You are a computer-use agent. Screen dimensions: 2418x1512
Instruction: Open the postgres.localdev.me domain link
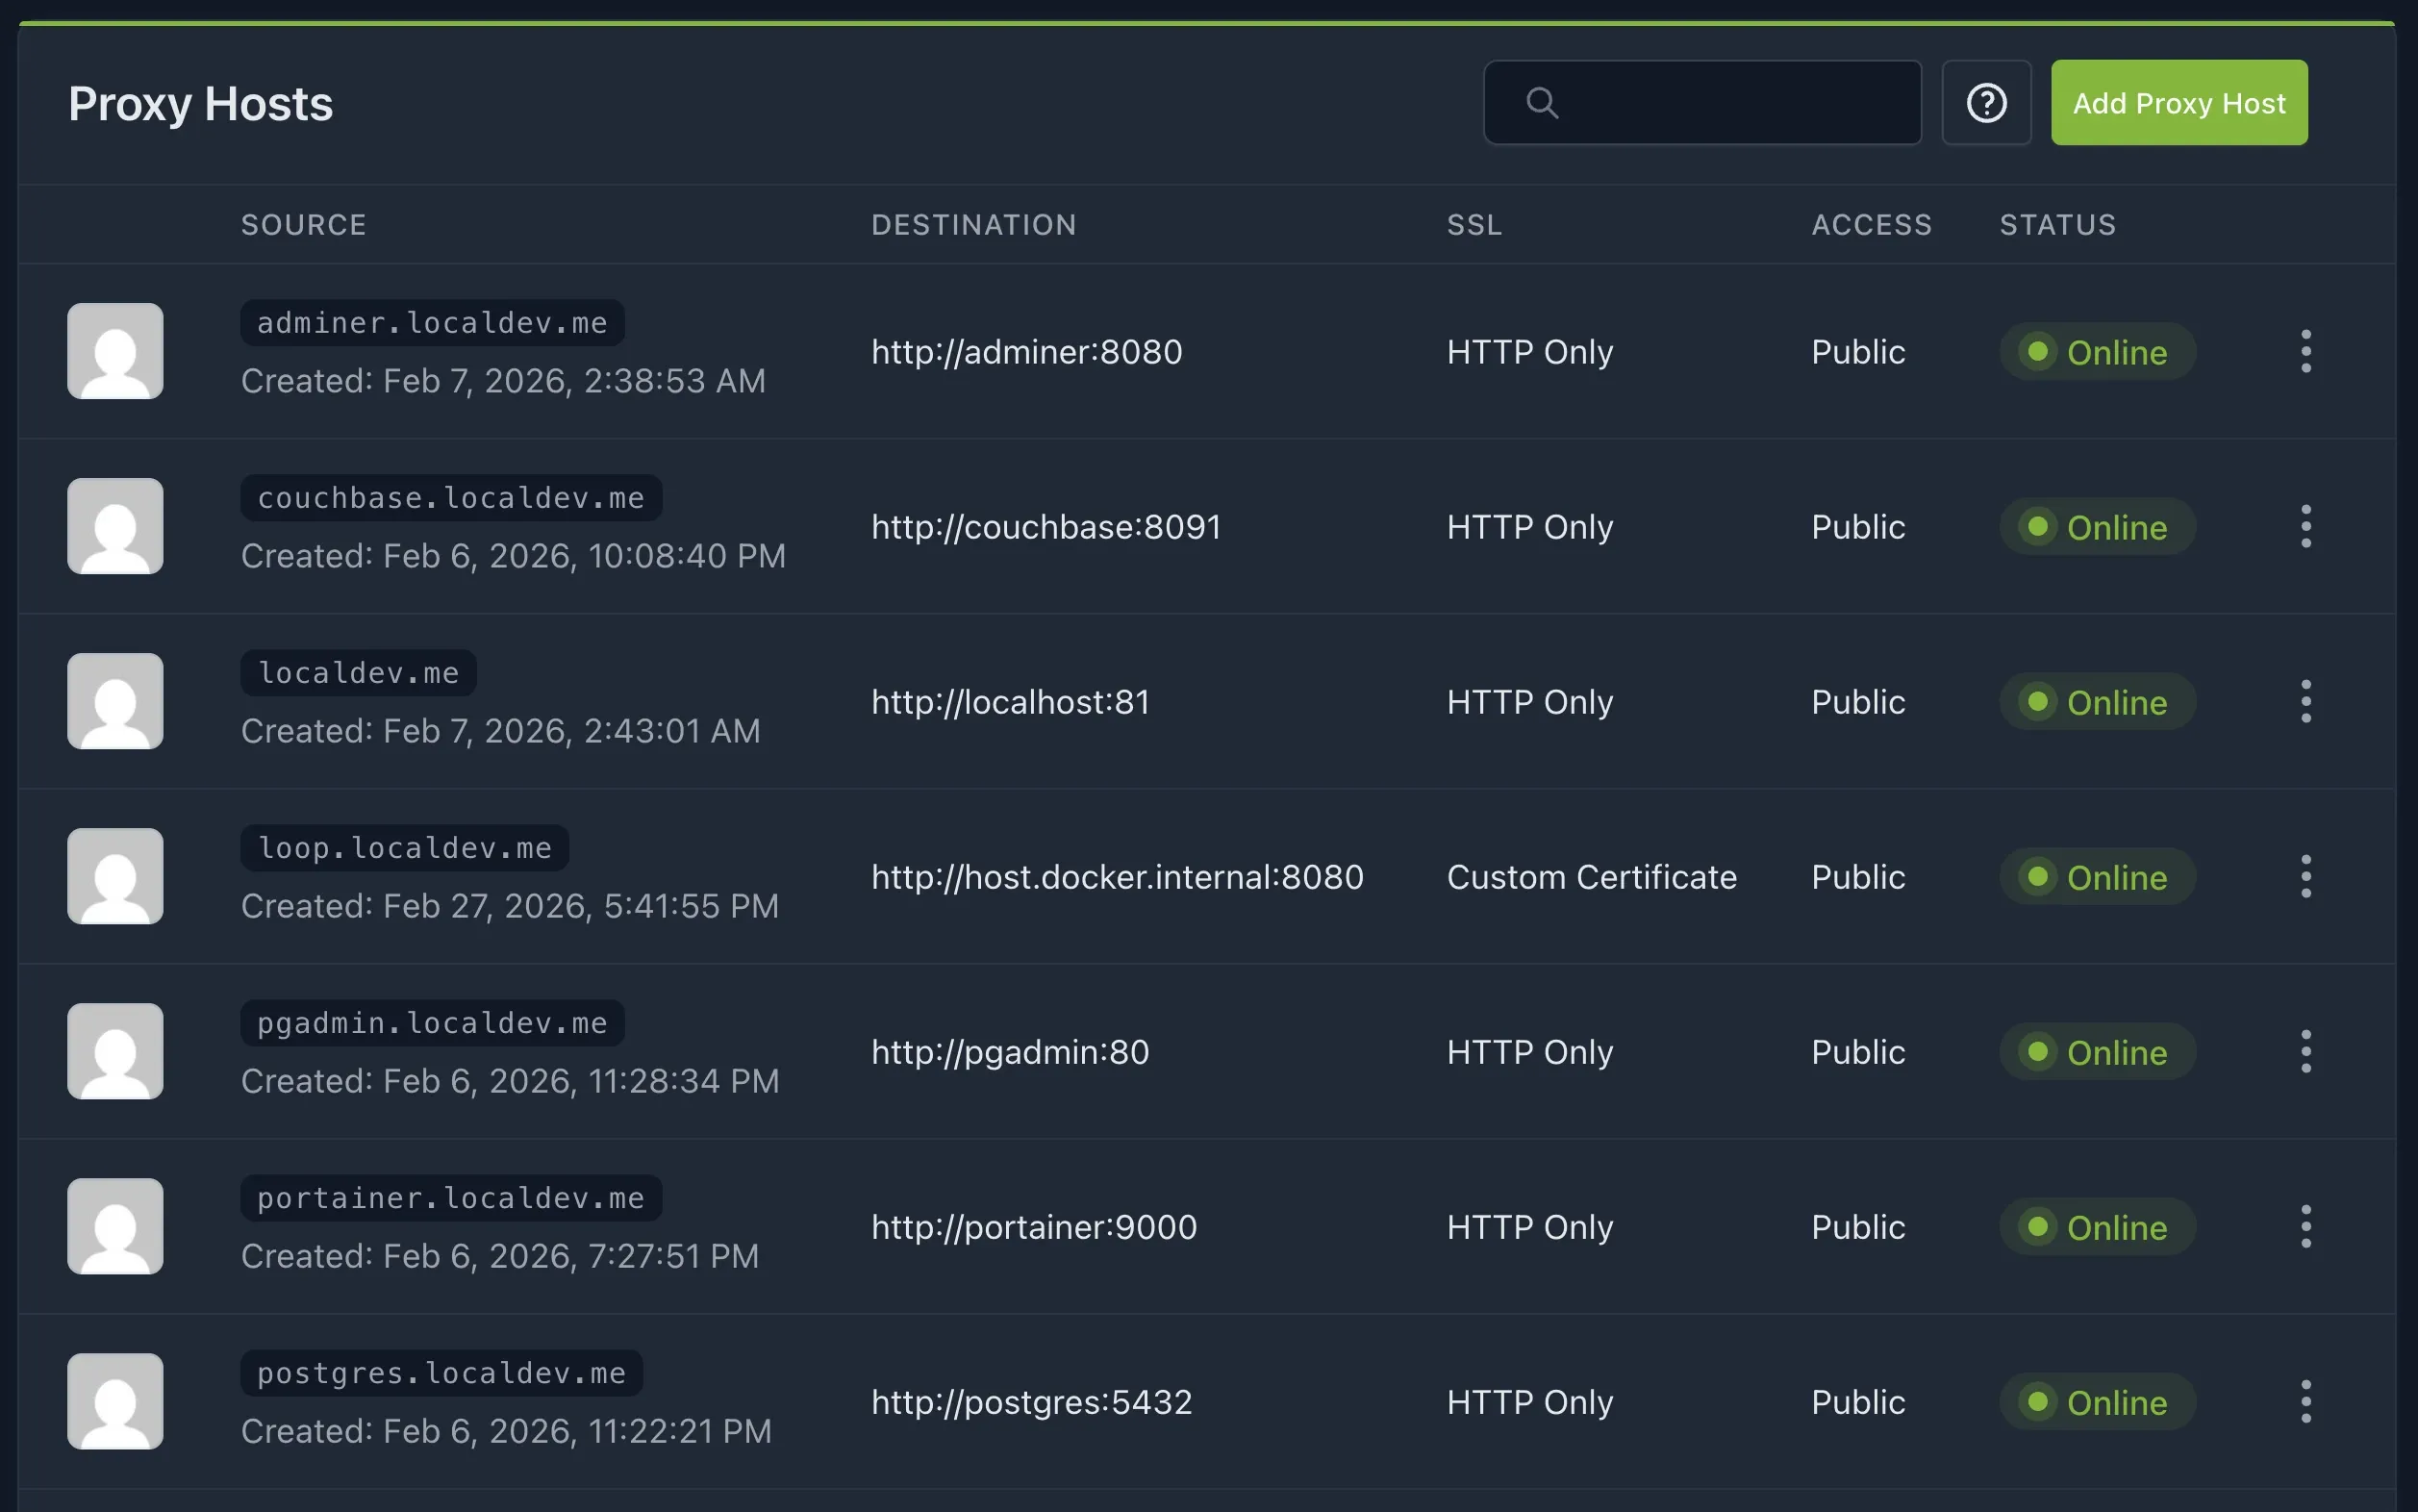(x=441, y=1373)
